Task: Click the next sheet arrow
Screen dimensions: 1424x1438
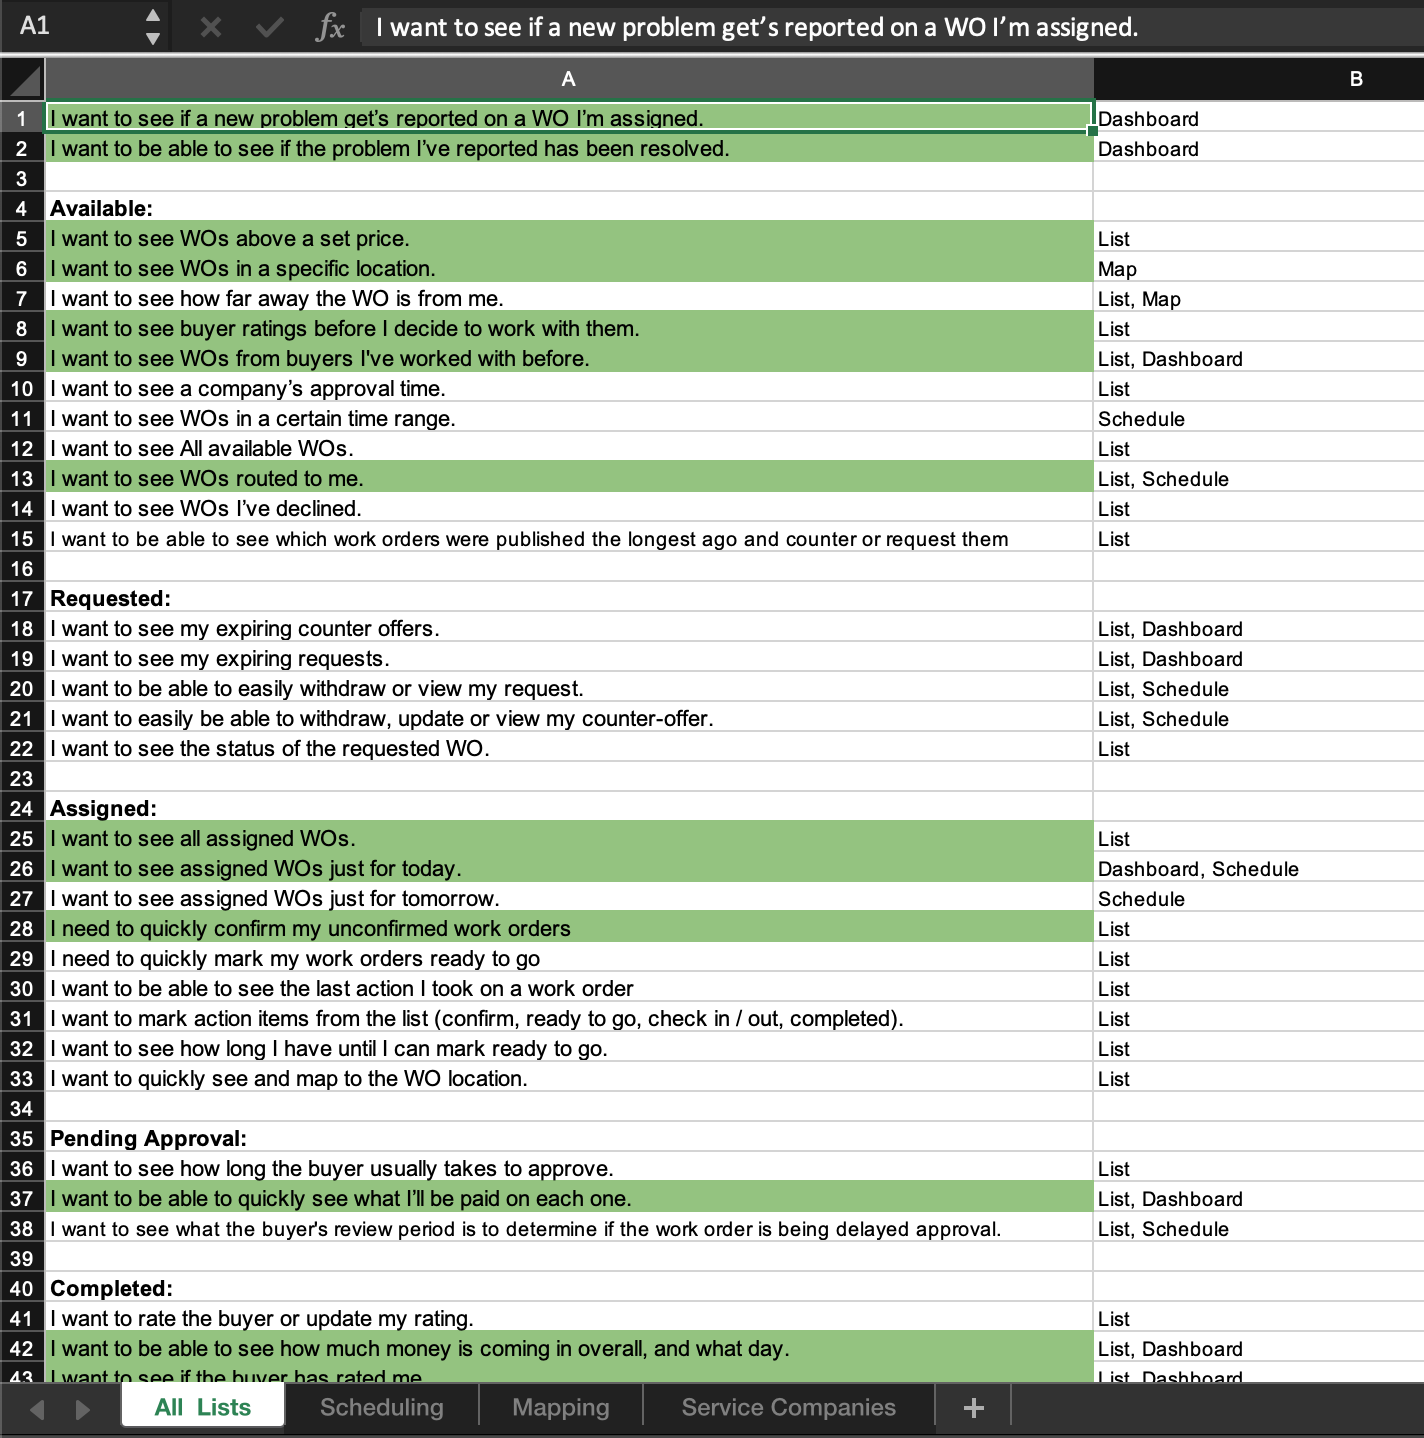Action: (83, 1409)
